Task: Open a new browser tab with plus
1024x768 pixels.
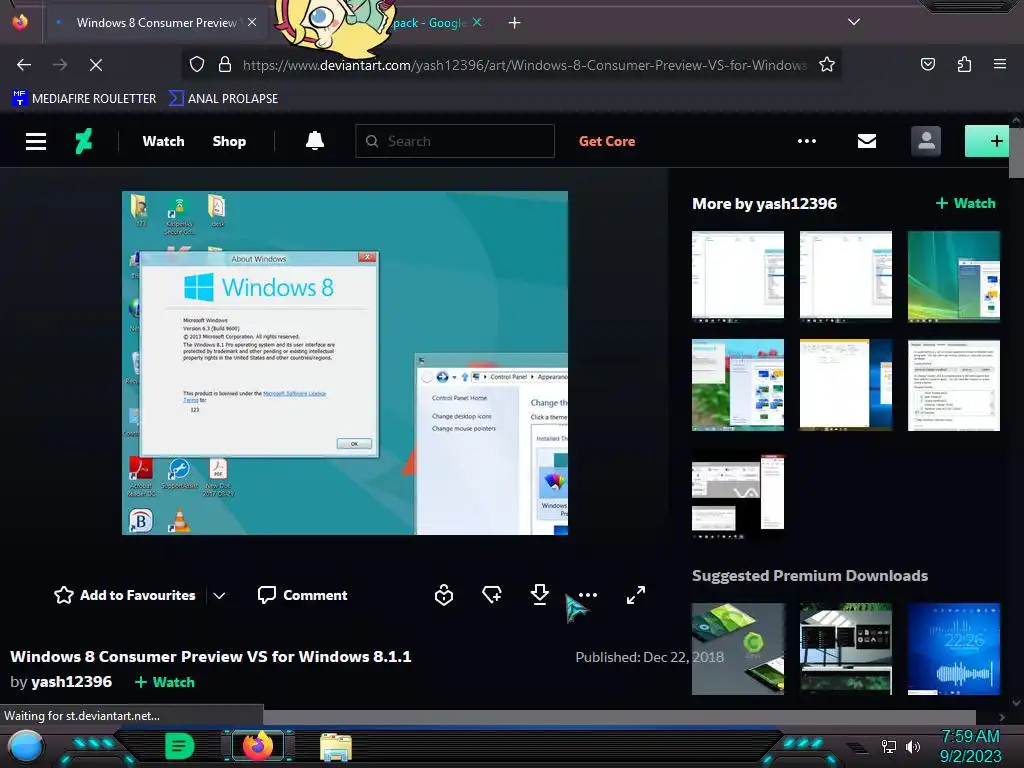Action: pos(515,23)
